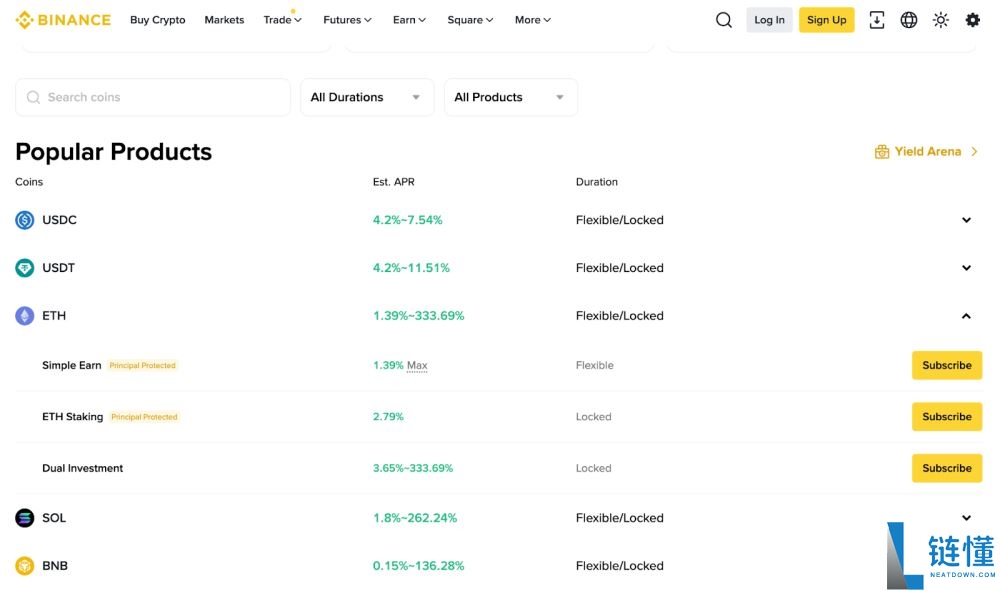Click the Max label beside 1.39%

point(417,365)
